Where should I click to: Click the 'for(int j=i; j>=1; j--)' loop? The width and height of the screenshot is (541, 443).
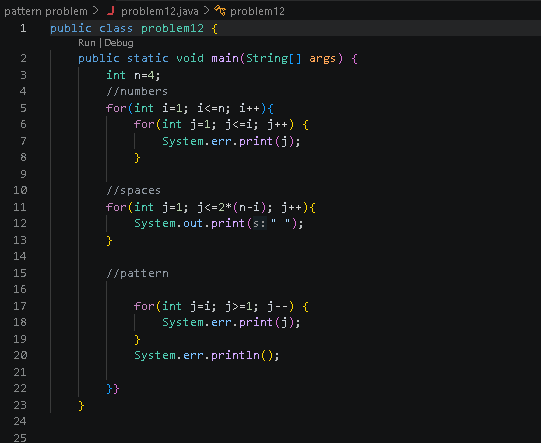coord(214,306)
